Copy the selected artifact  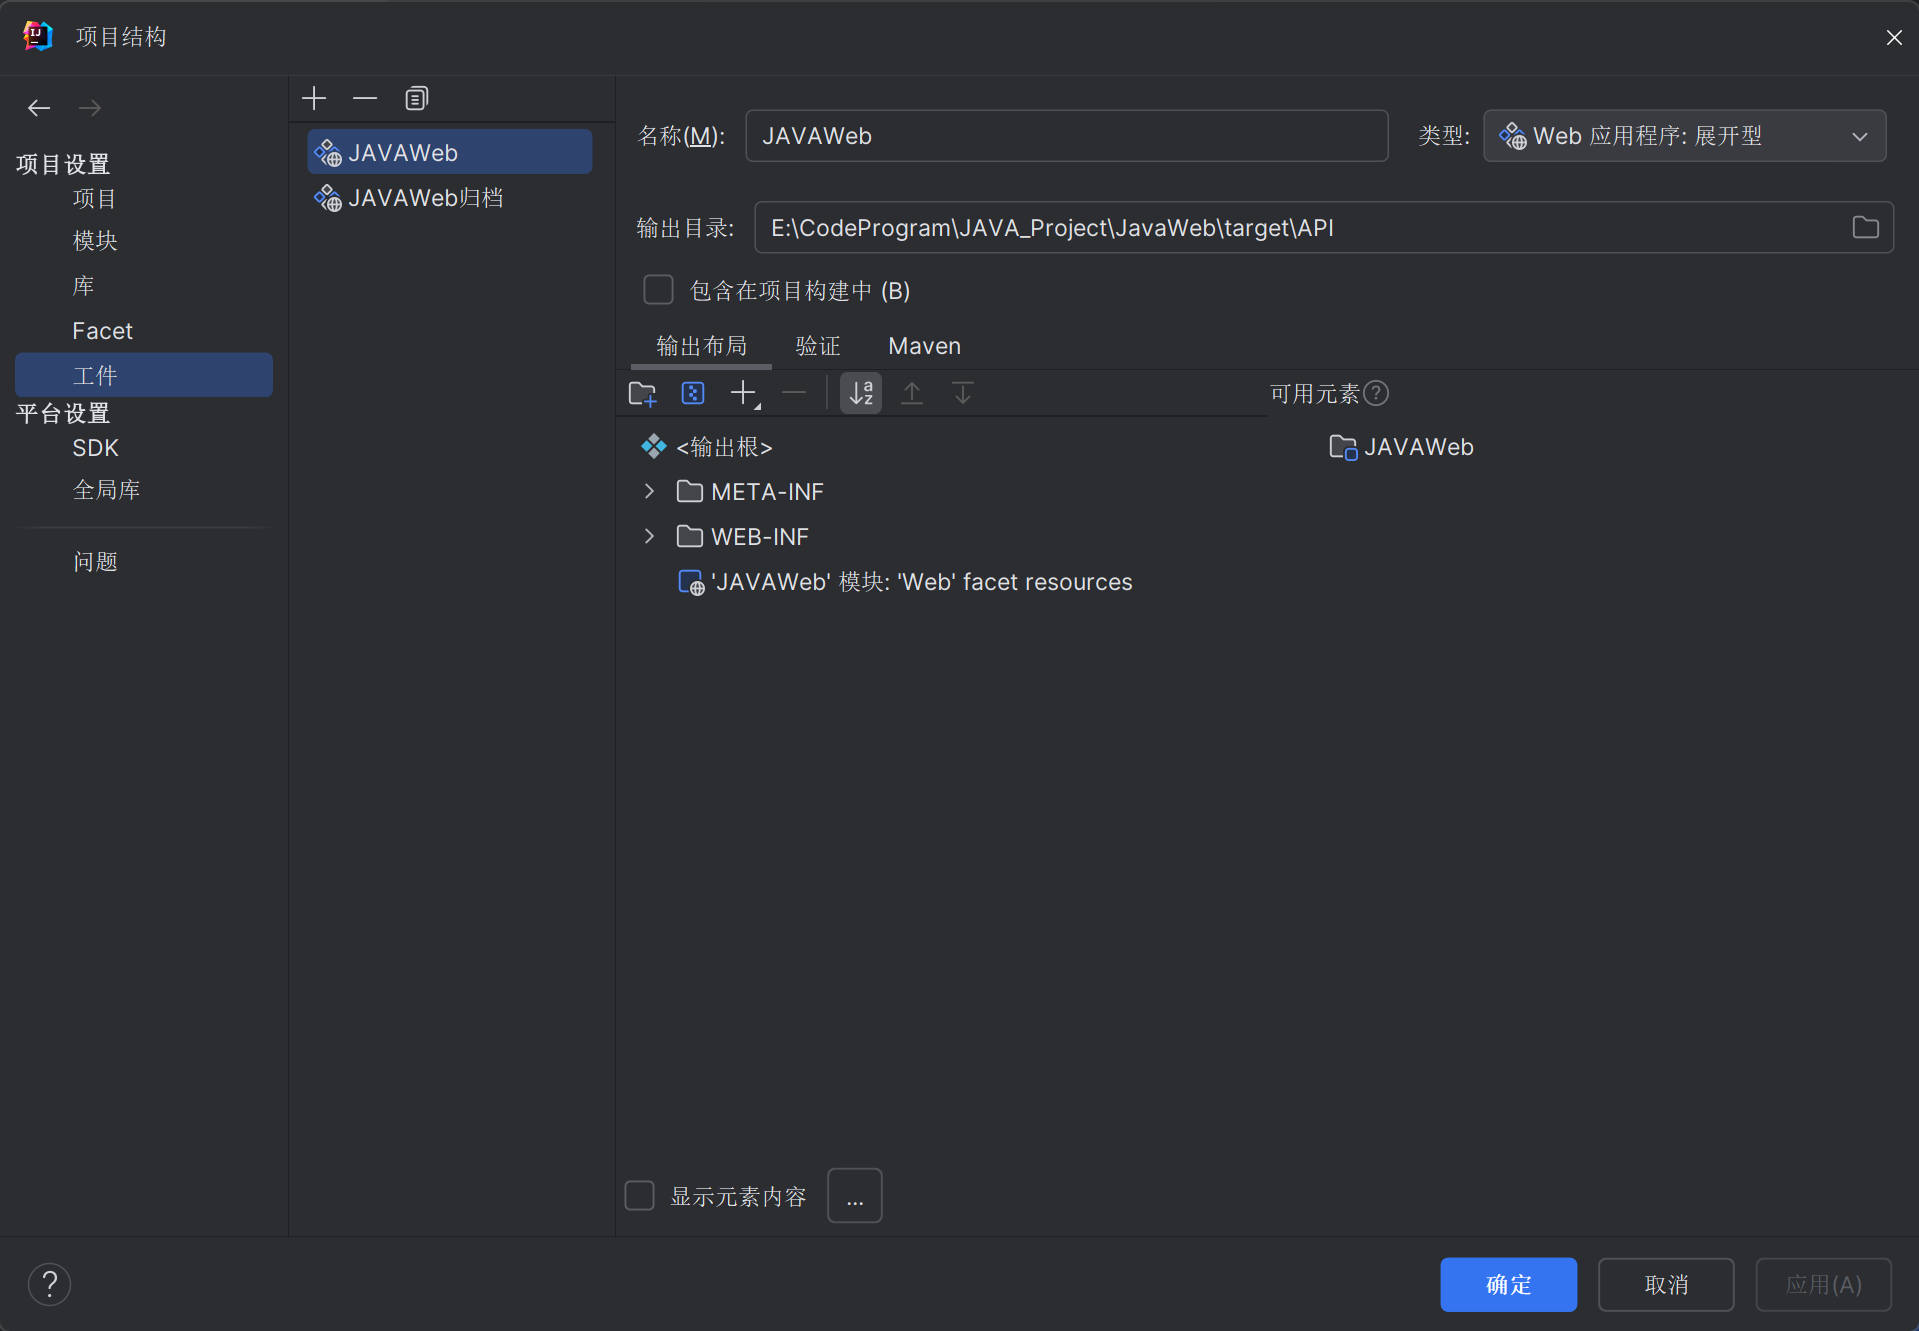click(x=416, y=98)
